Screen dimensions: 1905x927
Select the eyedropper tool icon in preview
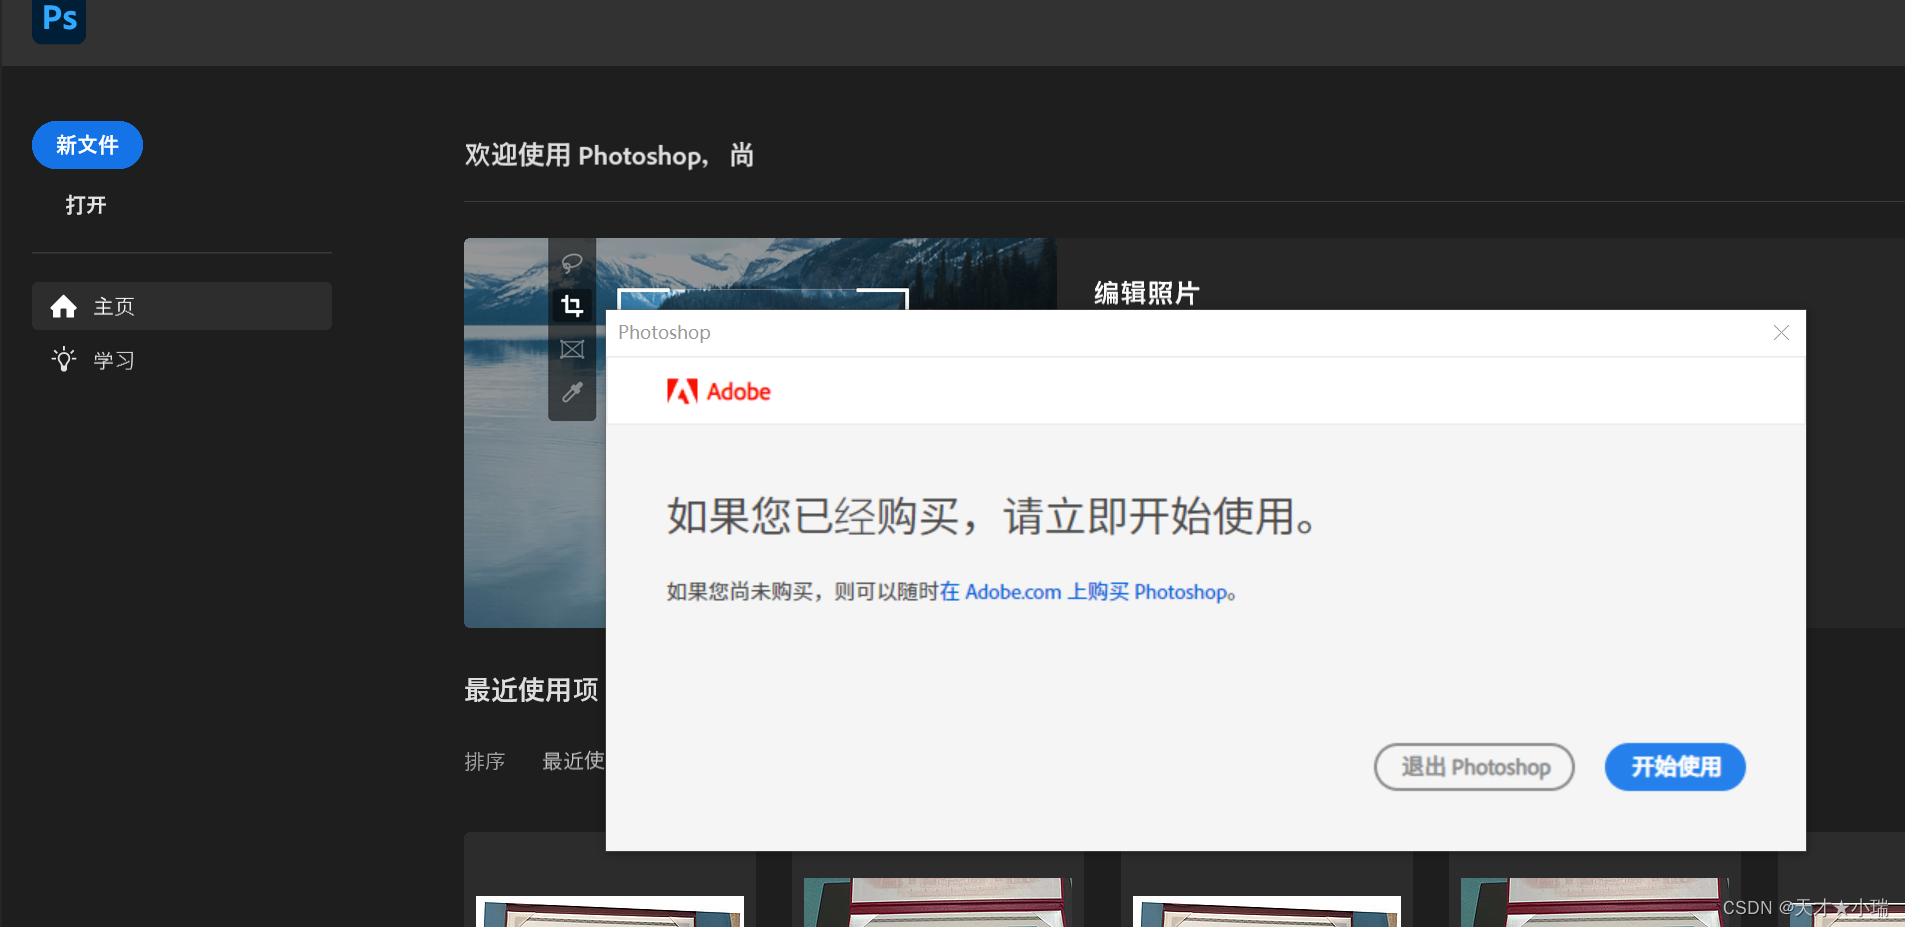coord(572,392)
